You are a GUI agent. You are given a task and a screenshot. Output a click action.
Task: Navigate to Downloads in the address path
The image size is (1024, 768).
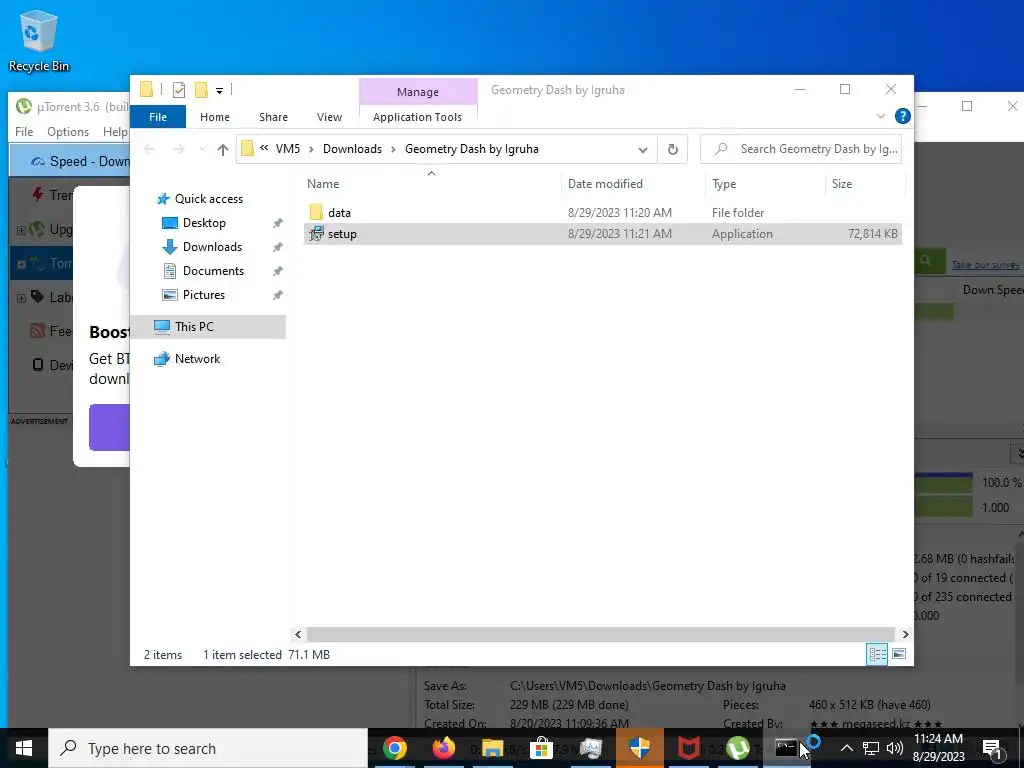(352, 149)
